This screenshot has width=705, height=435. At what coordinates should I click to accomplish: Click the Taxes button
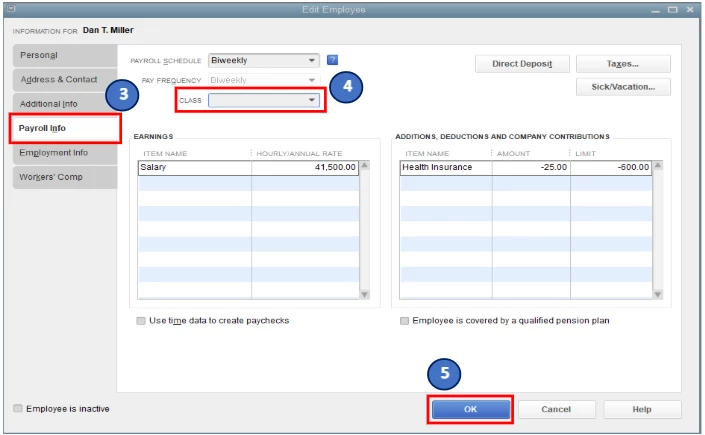coord(623,64)
